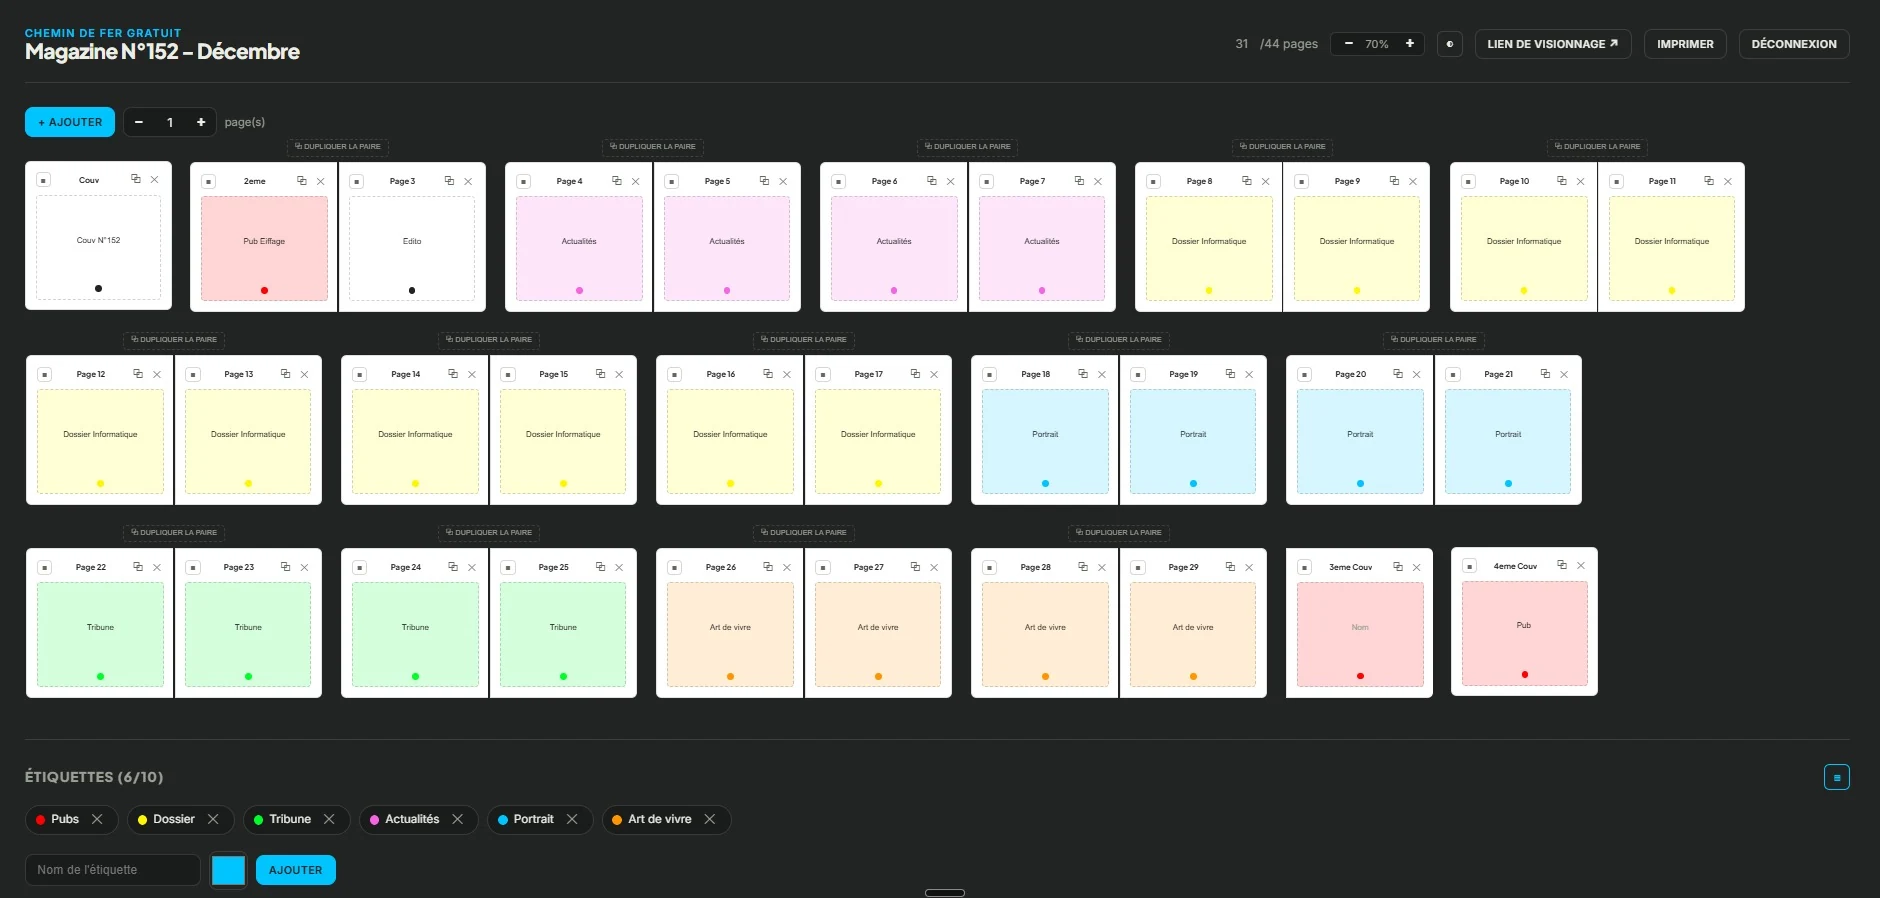The width and height of the screenshot is (1880, 898).
Task: Open the label color picker swatch
Action: [x=228, y=870]
